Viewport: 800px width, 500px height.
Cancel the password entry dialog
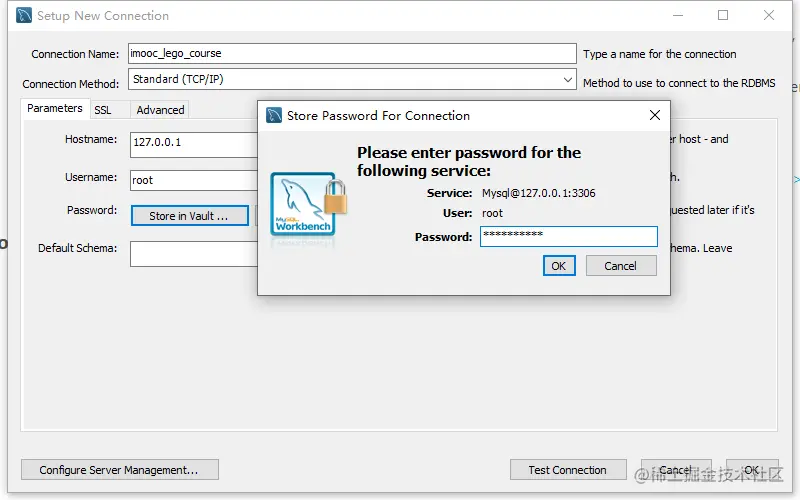click(620, 266)
